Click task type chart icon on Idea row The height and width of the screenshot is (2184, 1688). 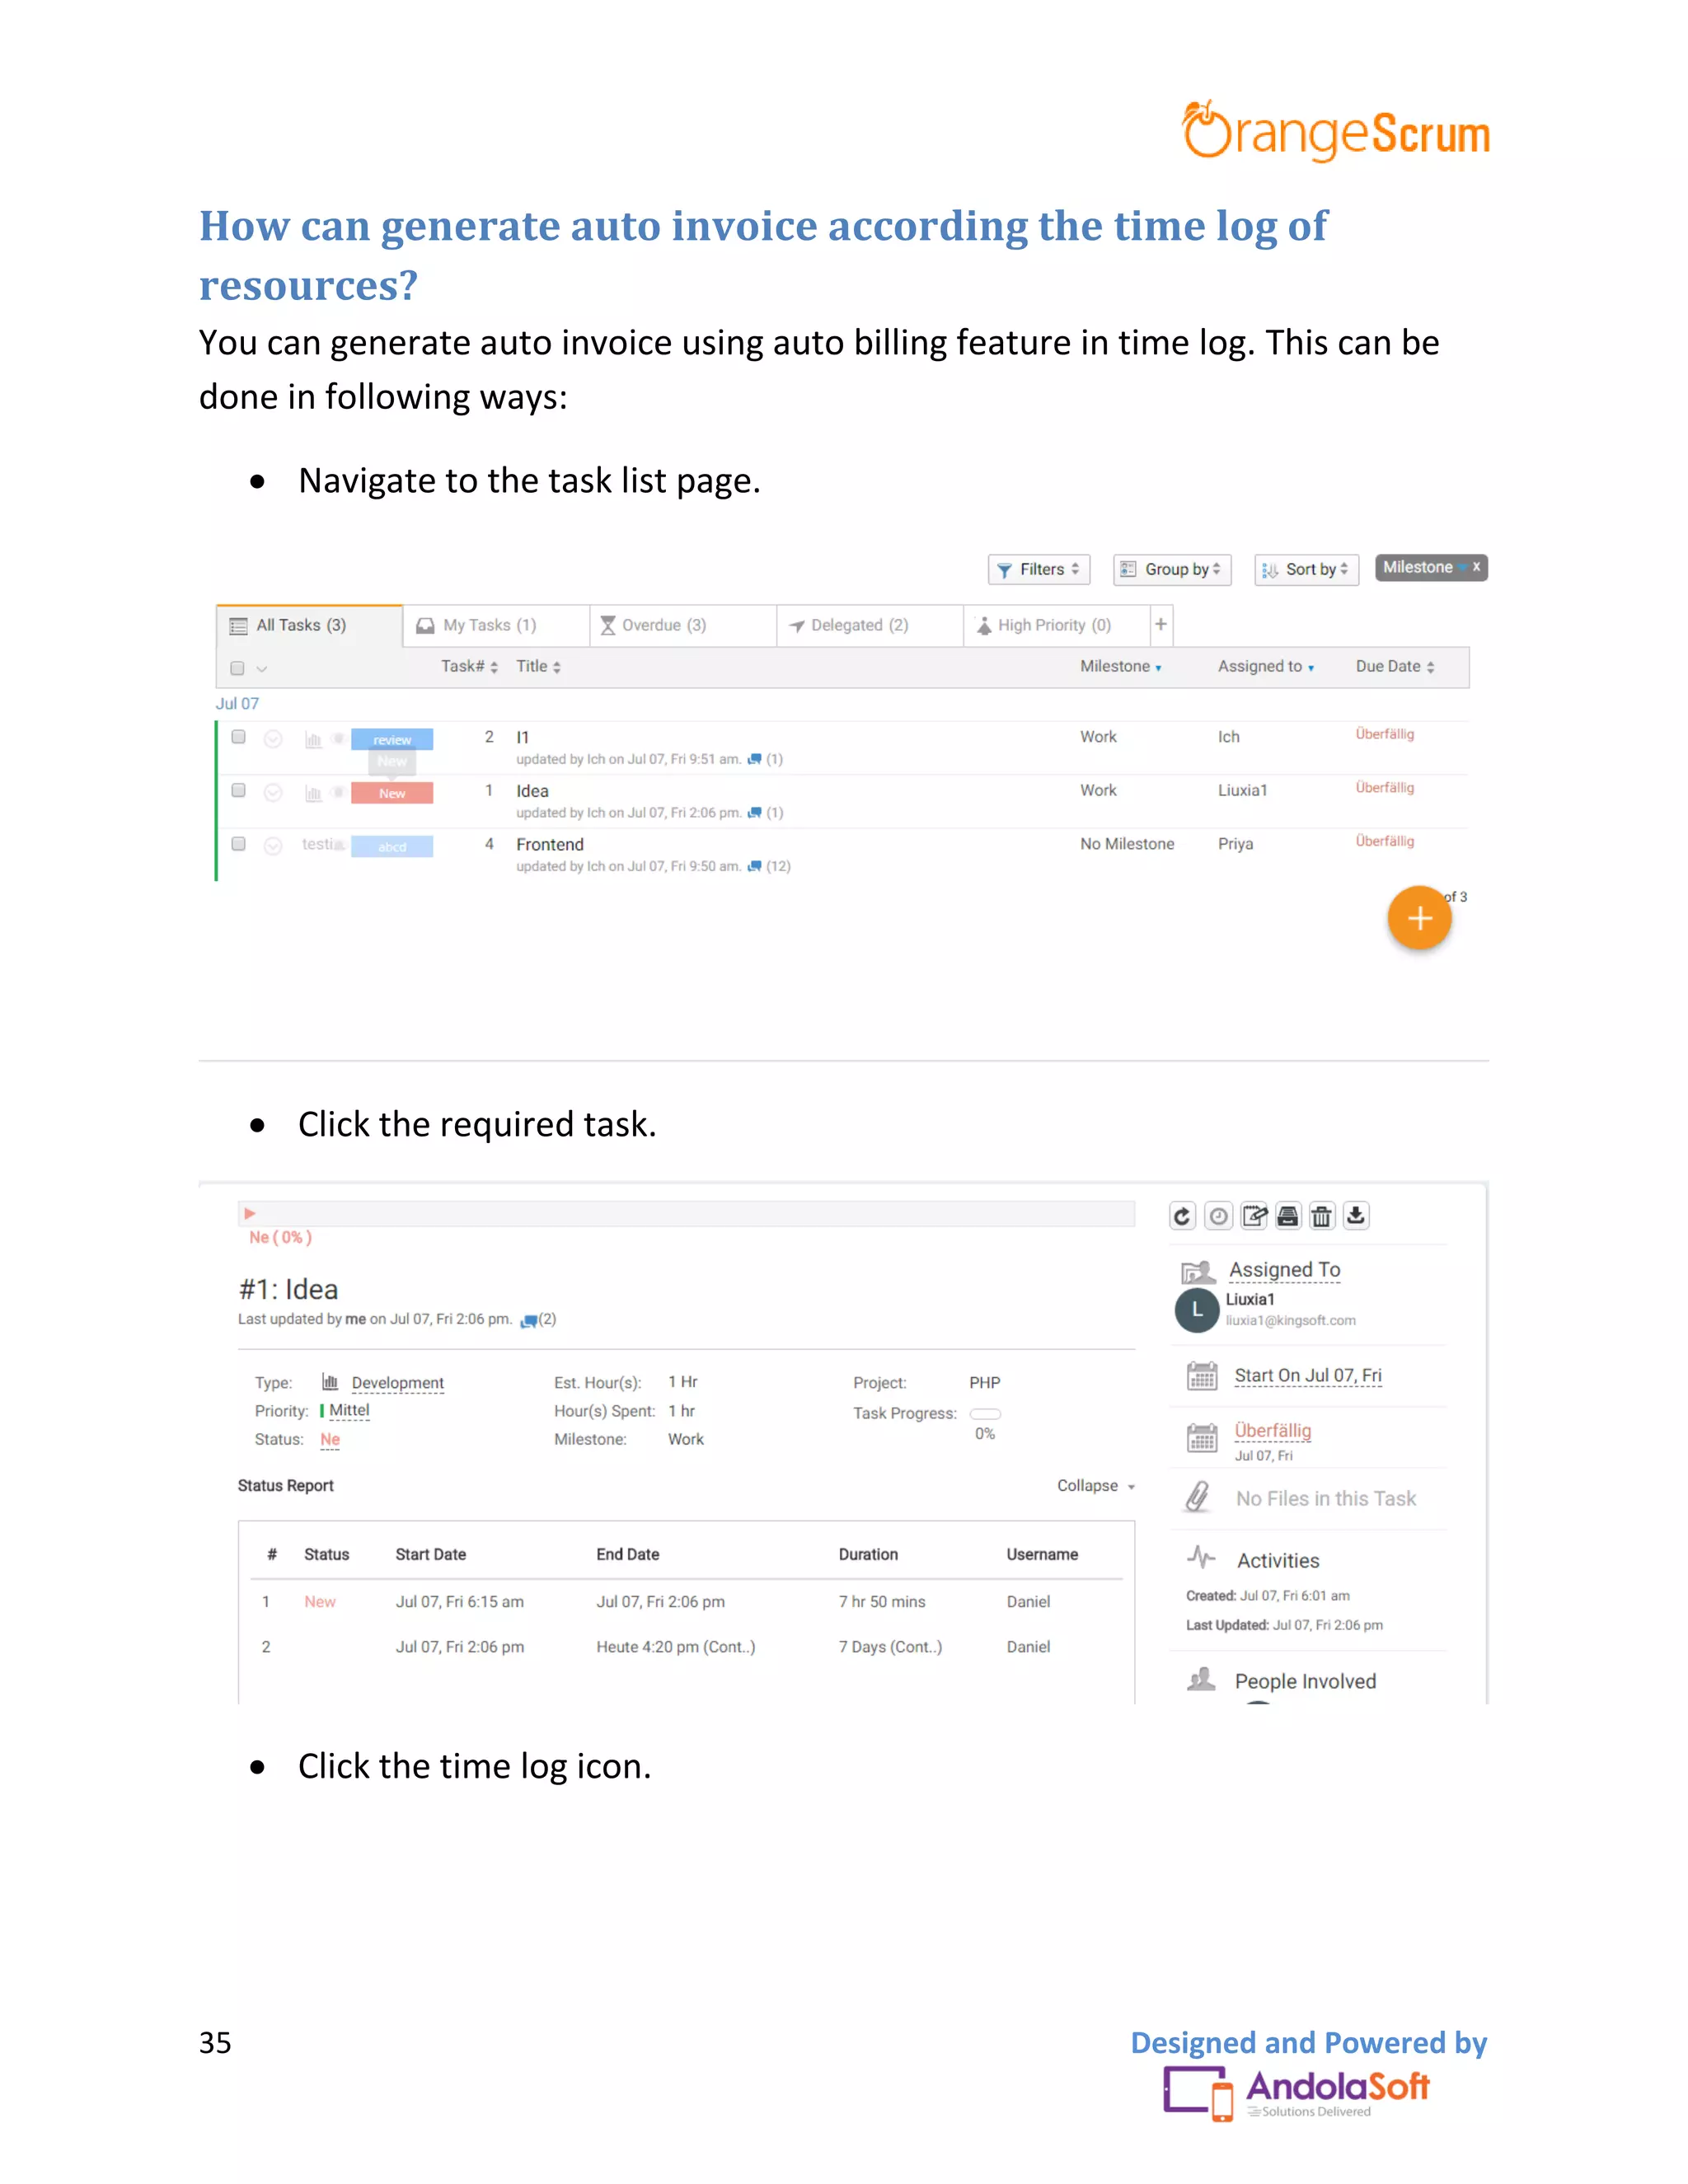tap(313, 794)
